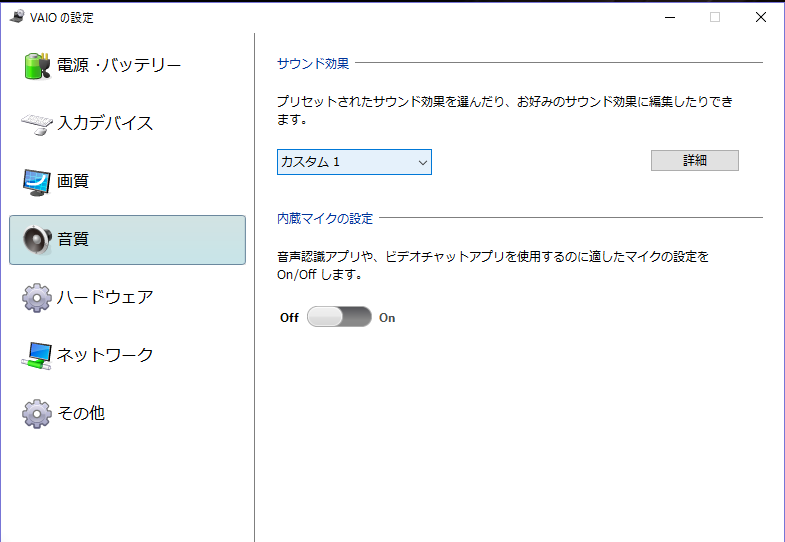Click the On label of the mic switch

click(387, 318)
